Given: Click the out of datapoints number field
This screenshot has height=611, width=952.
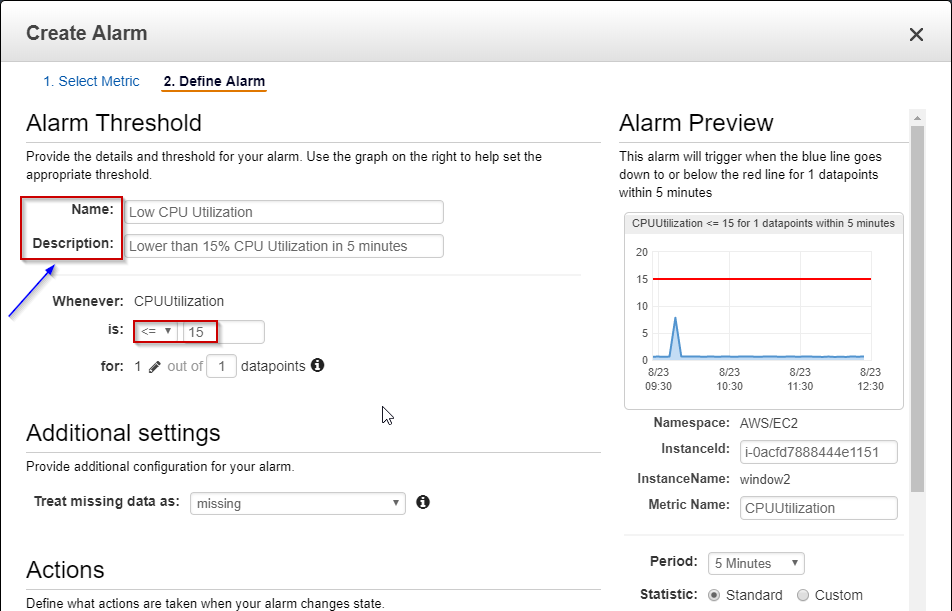Looking at the screenshot, I should [222, 366].
